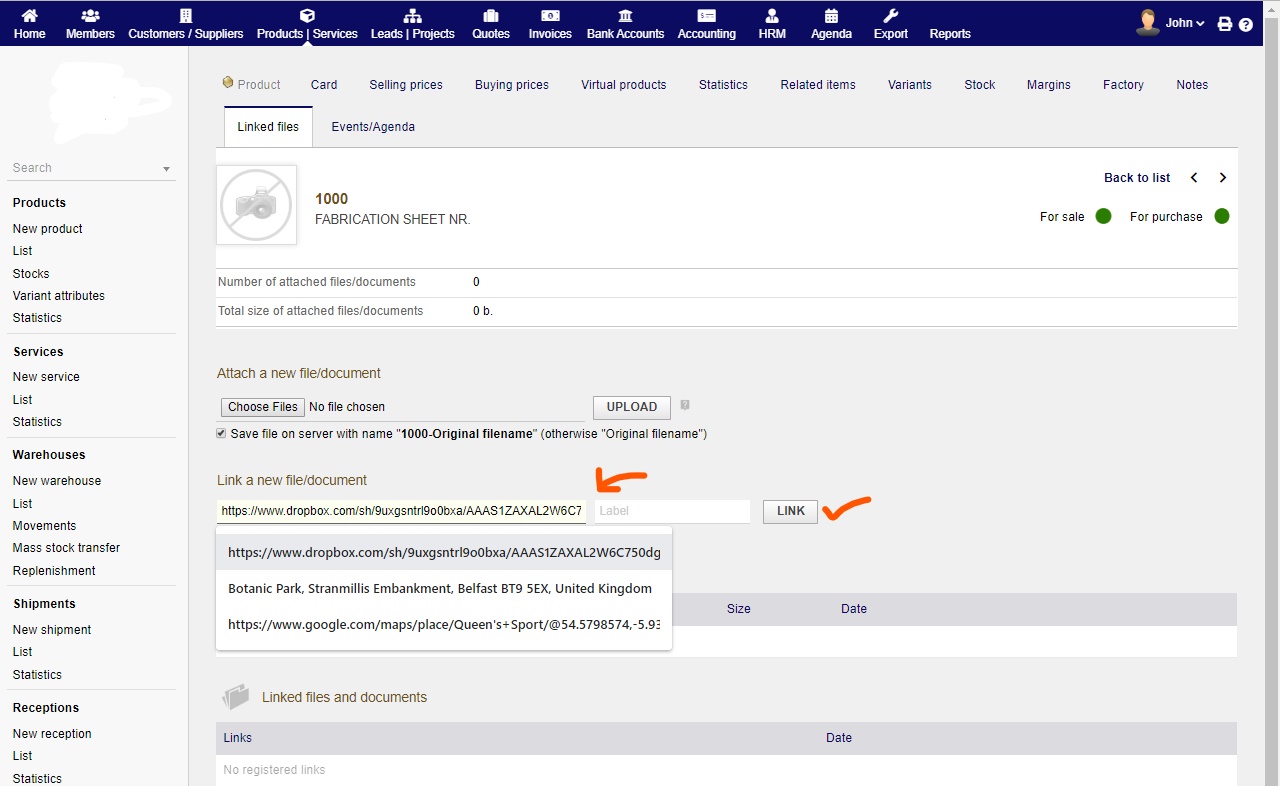Toggle the For sale green status indicator
The width and height of the screenshot is (1280, 786).
pyautogui.click(x=1103, y=216)
